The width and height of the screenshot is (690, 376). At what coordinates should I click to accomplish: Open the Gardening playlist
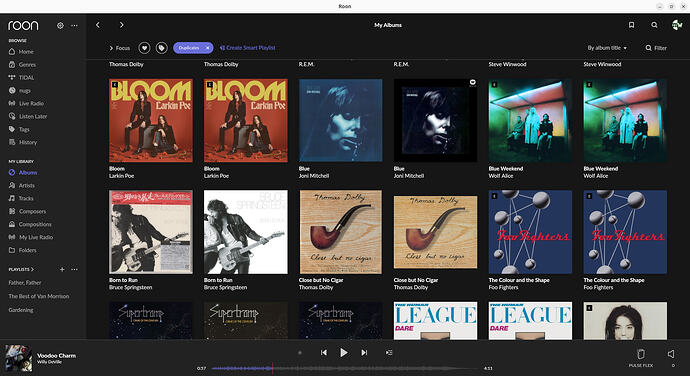pyautogui.click(x=21, y=310)
